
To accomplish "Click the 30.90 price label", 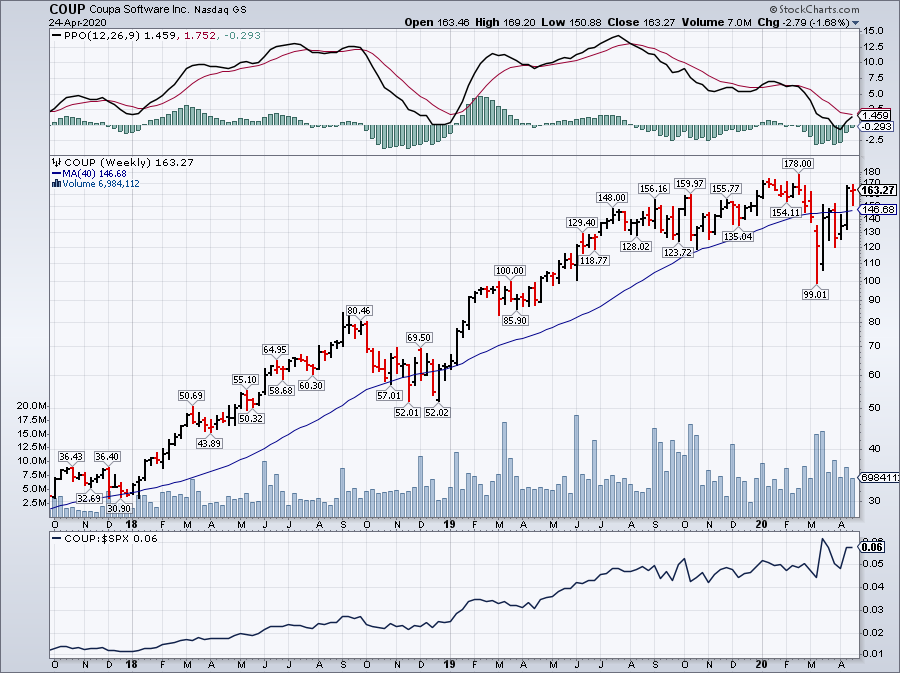I will click(x=119, y=508).
